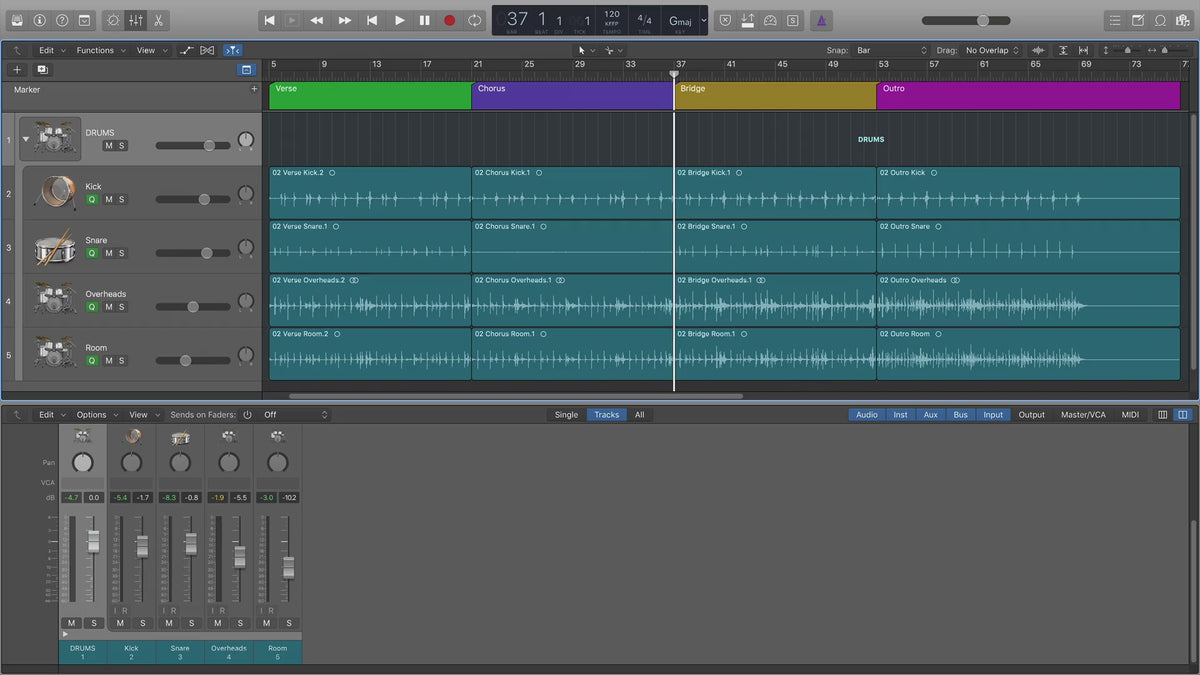Click the Master/VCA filter button
The height and width of the screenshot is (675, 1200).
pyautogui.click(x=1083, y=415)
